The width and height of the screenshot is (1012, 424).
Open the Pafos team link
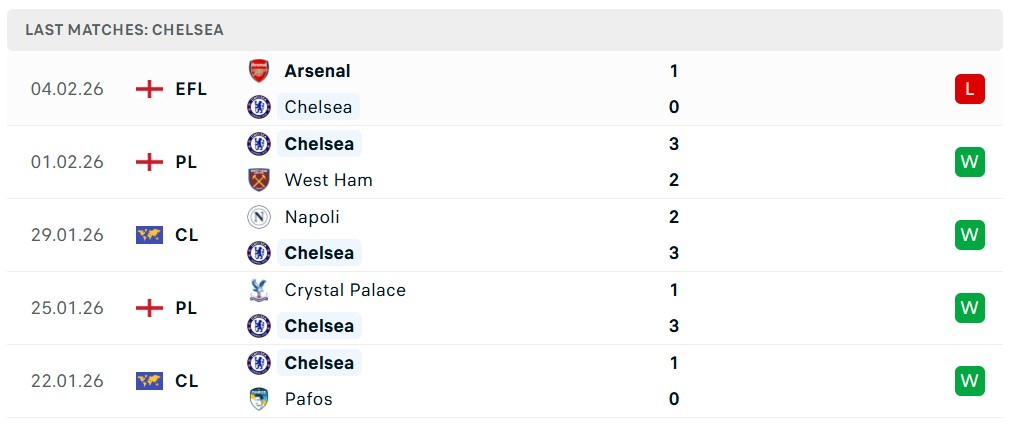(308, 399)
